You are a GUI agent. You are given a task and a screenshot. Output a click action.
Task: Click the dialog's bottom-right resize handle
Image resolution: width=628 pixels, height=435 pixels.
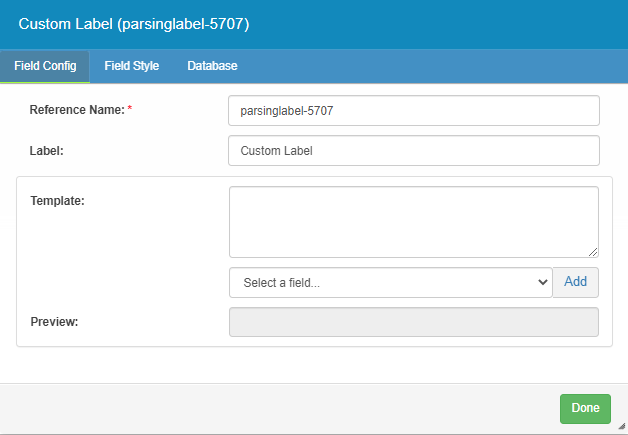(x=621, y=427)
